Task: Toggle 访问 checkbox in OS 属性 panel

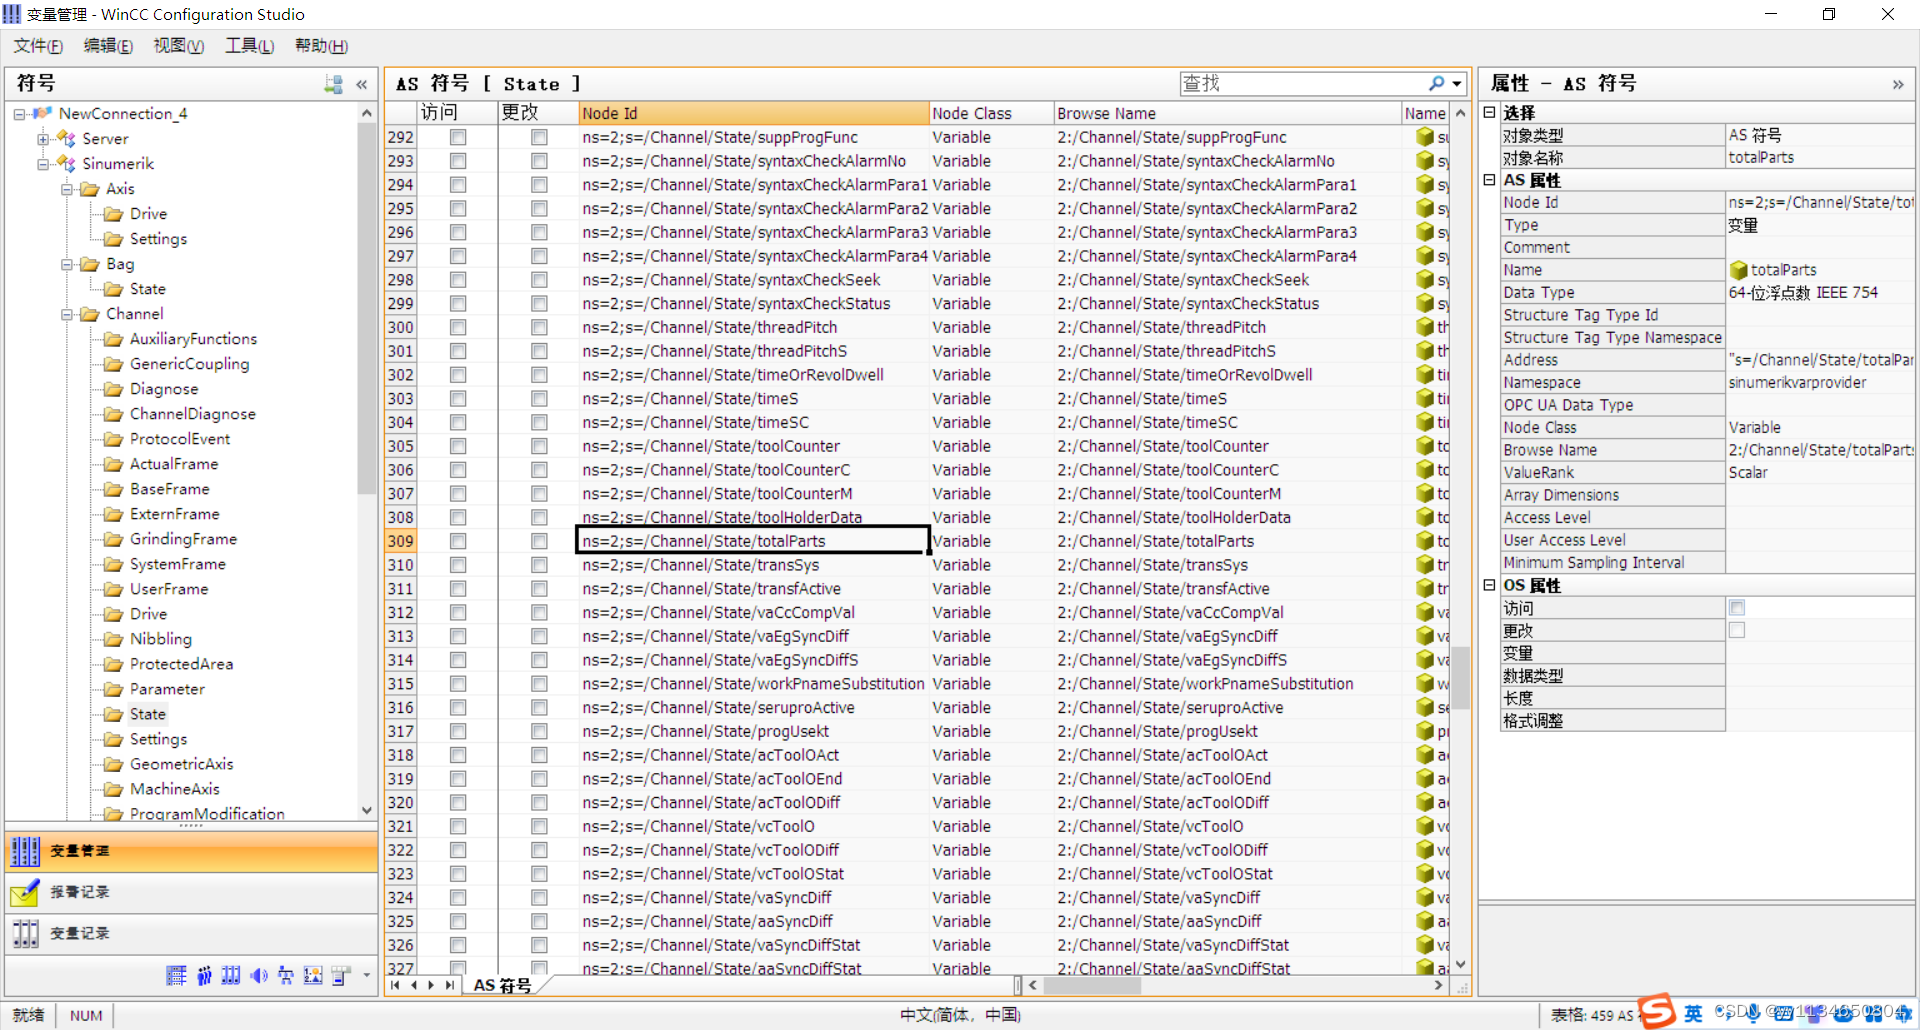Action: (x=1737, y=608)
